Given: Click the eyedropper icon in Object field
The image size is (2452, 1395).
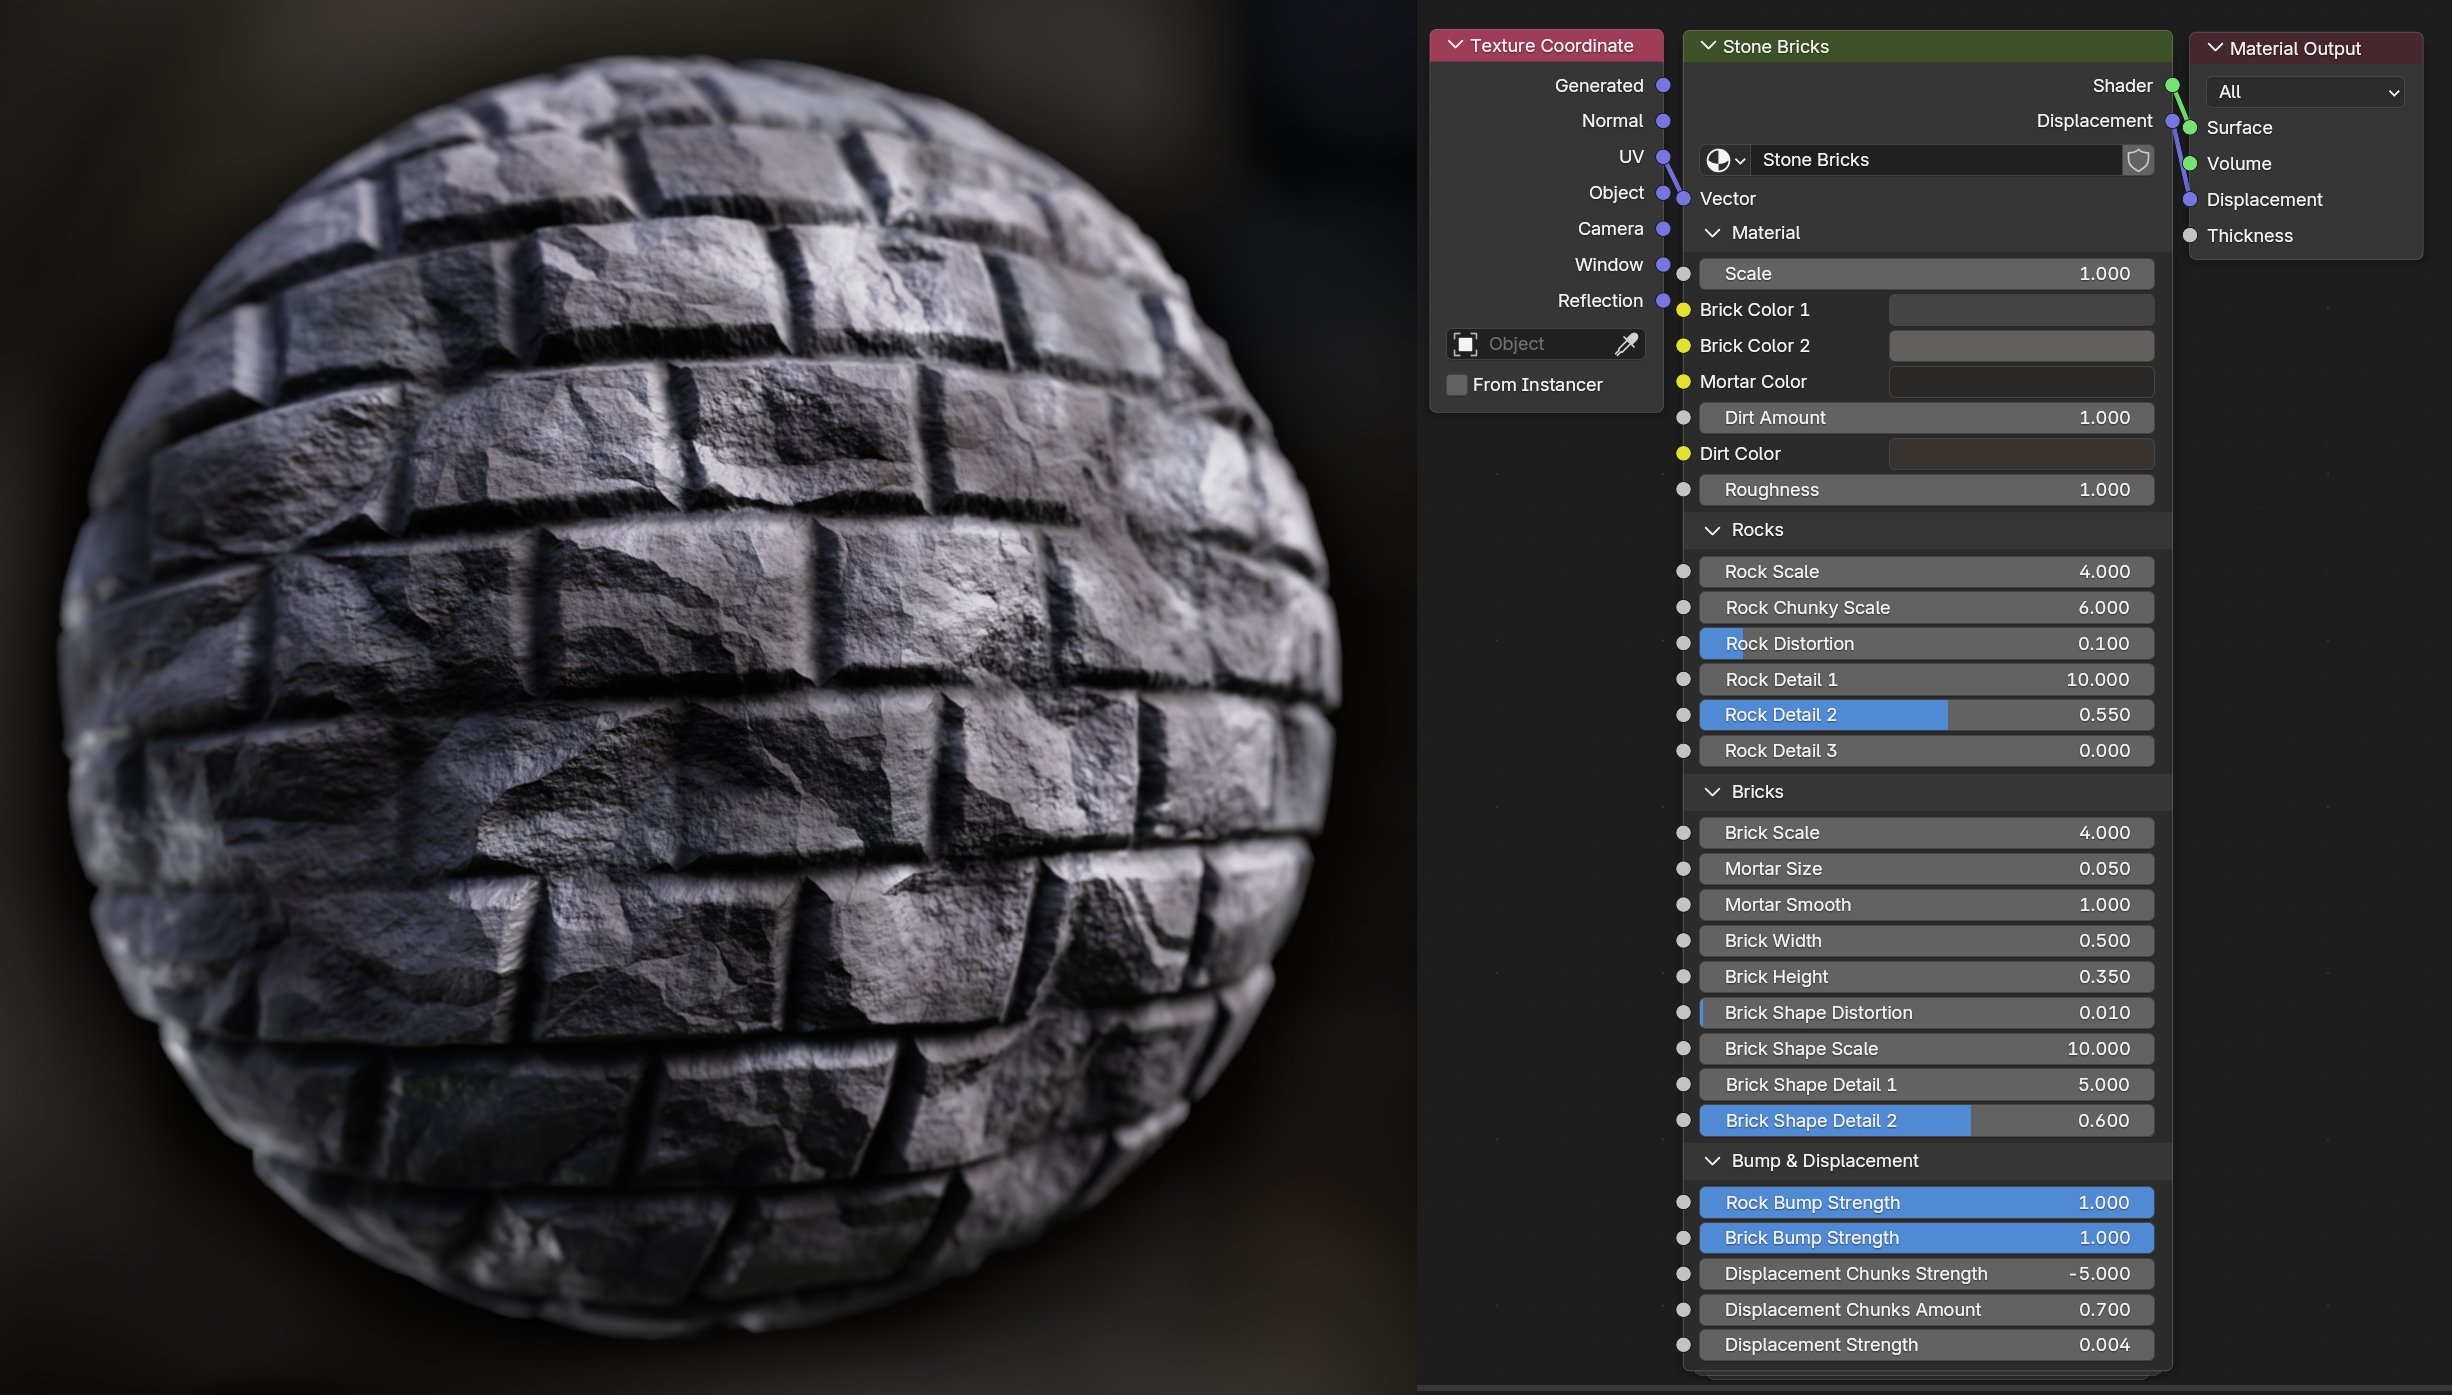Looking at the screenshot, I should click(x=1626, y=344).
